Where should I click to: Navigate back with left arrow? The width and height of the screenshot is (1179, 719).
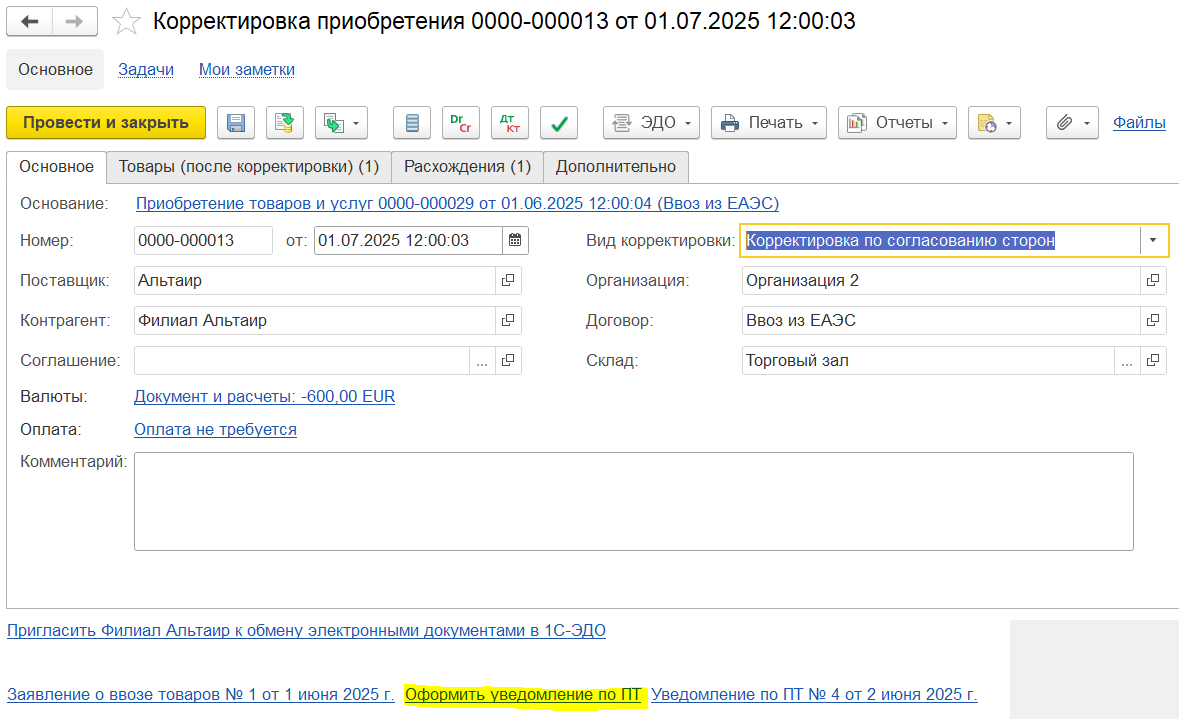coord(30,21)
